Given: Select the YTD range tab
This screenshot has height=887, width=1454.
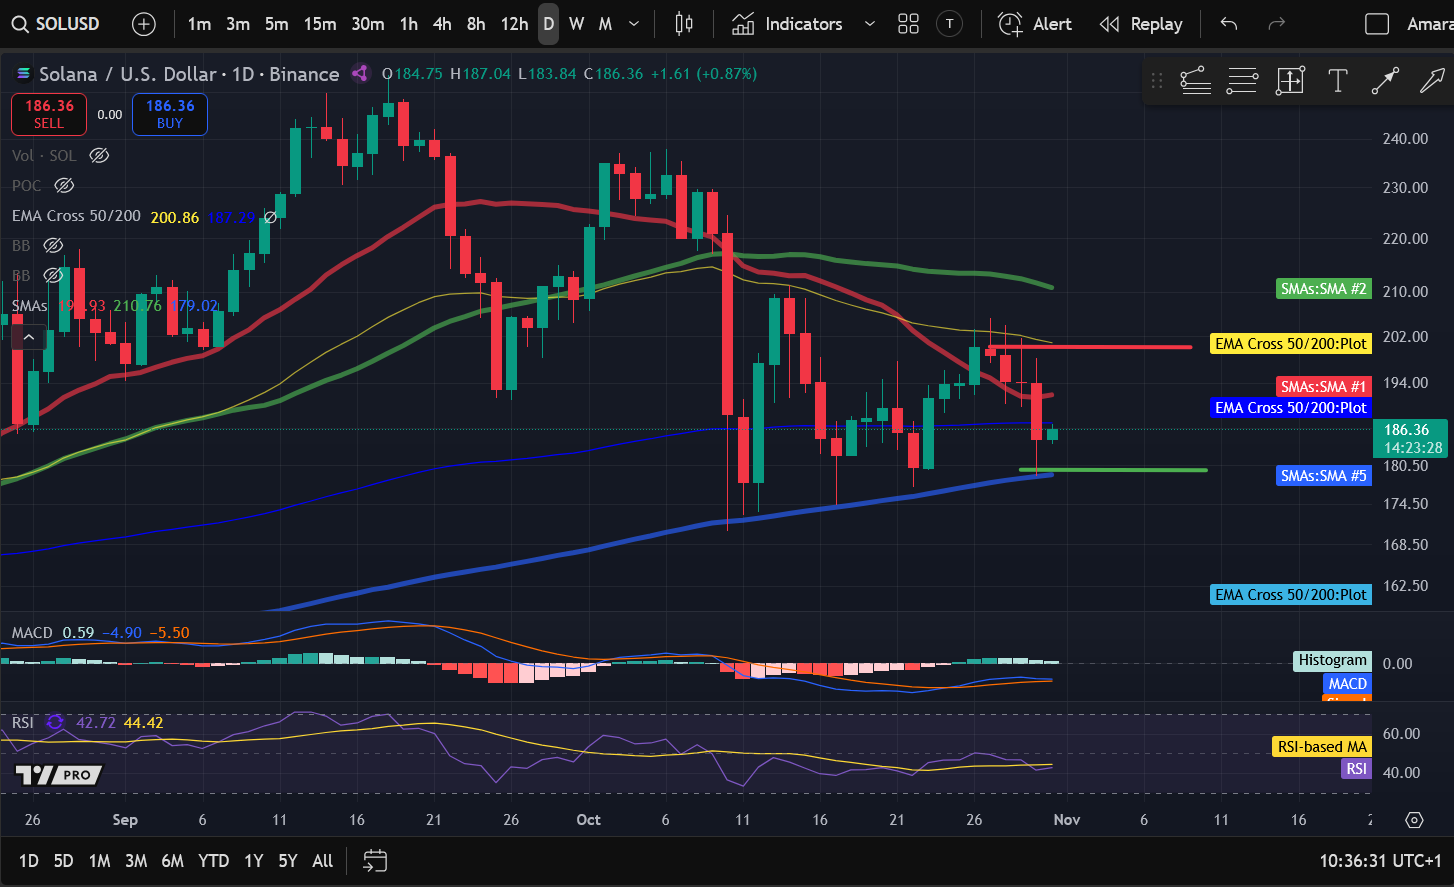Looking at the screenshot, I should pyautogui.click(x=213, y=860).
